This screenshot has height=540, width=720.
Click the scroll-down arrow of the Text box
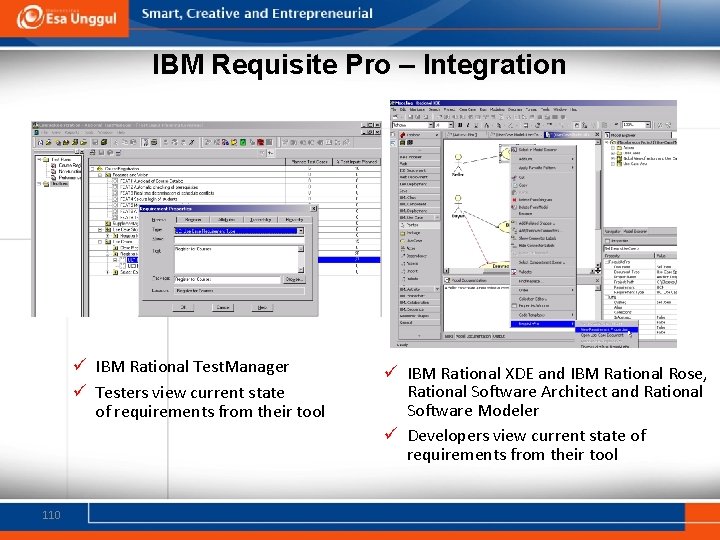tap(301, 270)
